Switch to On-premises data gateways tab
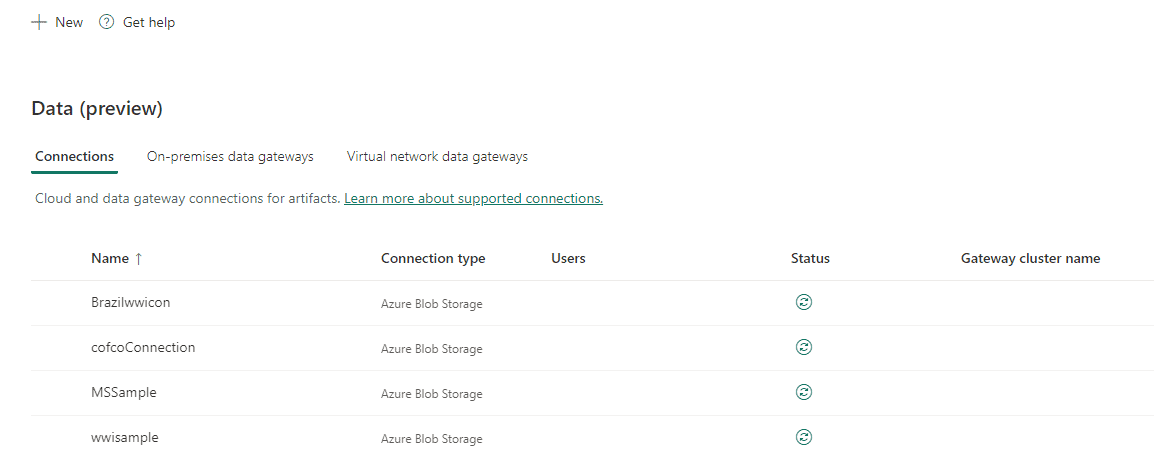Viewport: 1154px width, 454px height. tap(230, 156)
